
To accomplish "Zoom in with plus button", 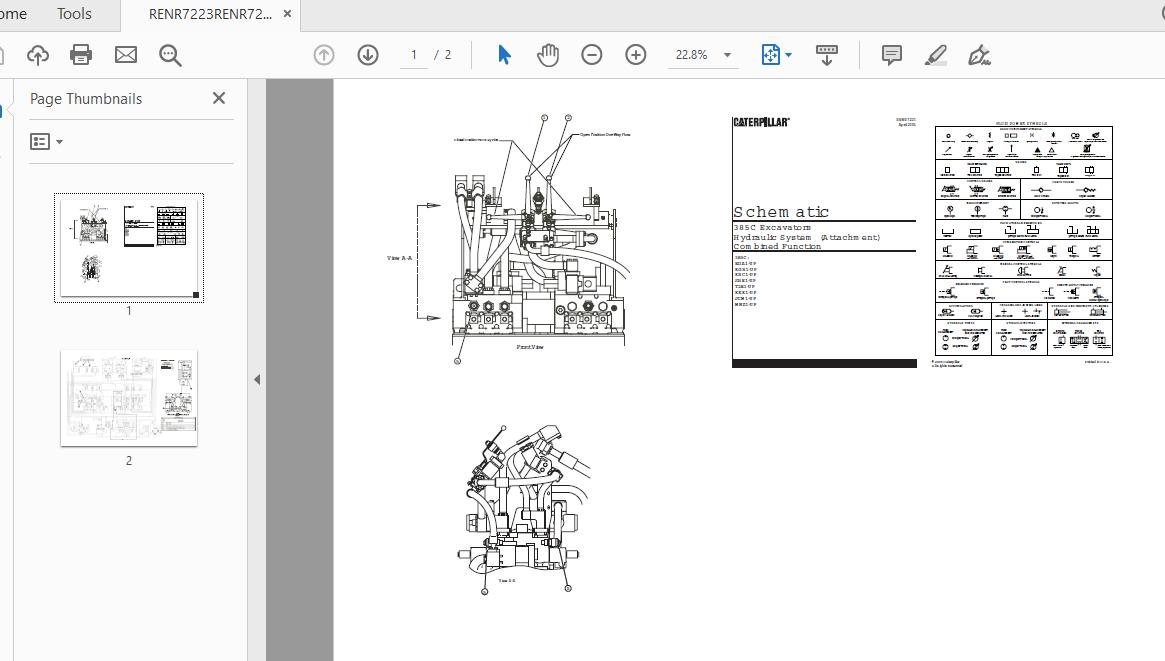I will coord(635,55).
